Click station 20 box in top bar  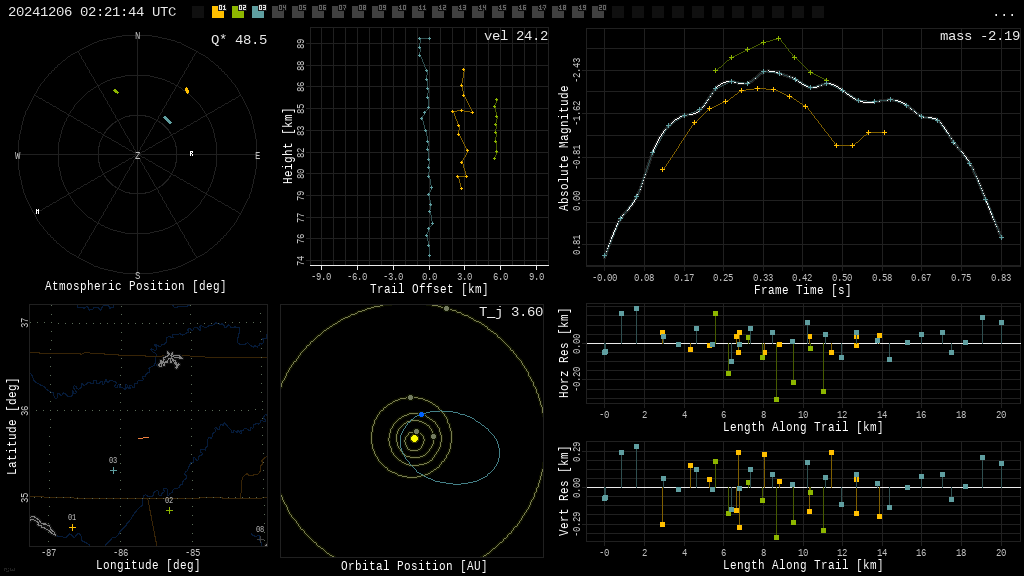point(598,12)
